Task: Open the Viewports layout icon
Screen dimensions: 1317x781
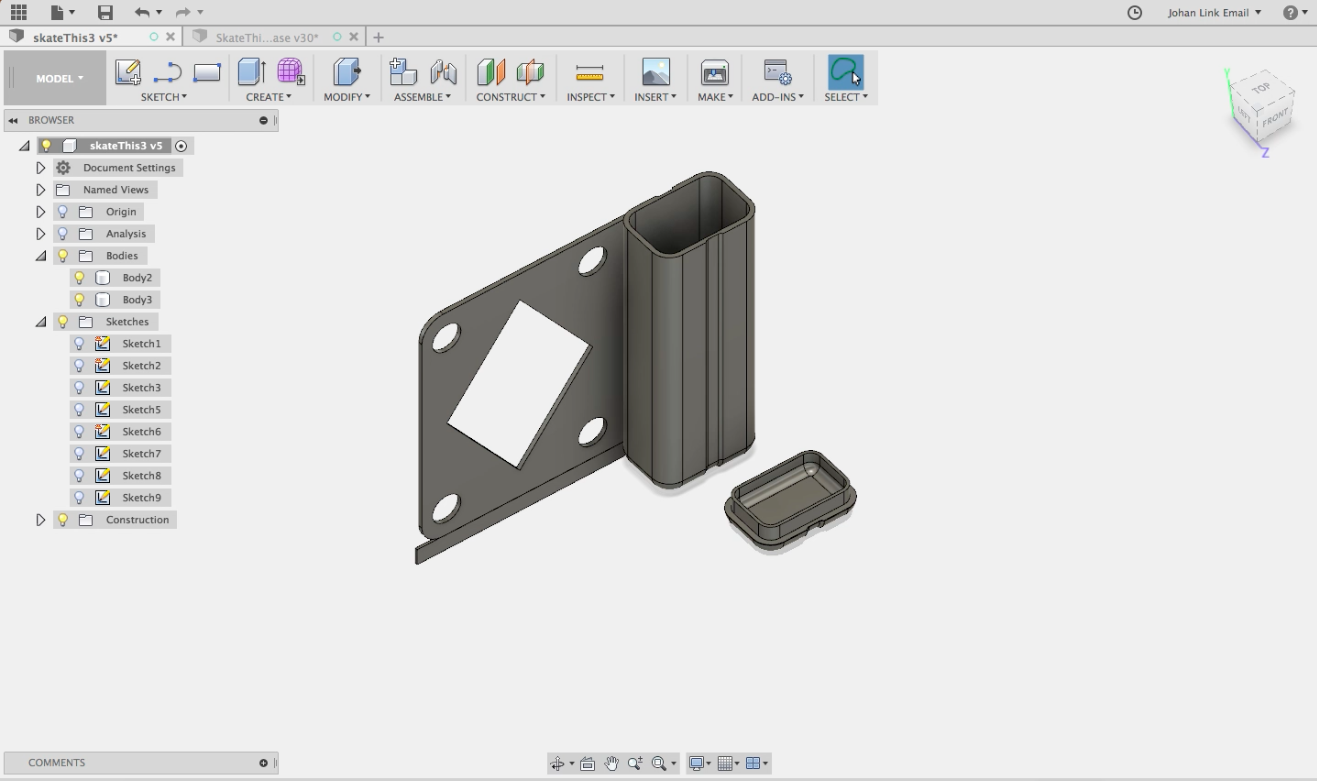Action: click(753, 764)
